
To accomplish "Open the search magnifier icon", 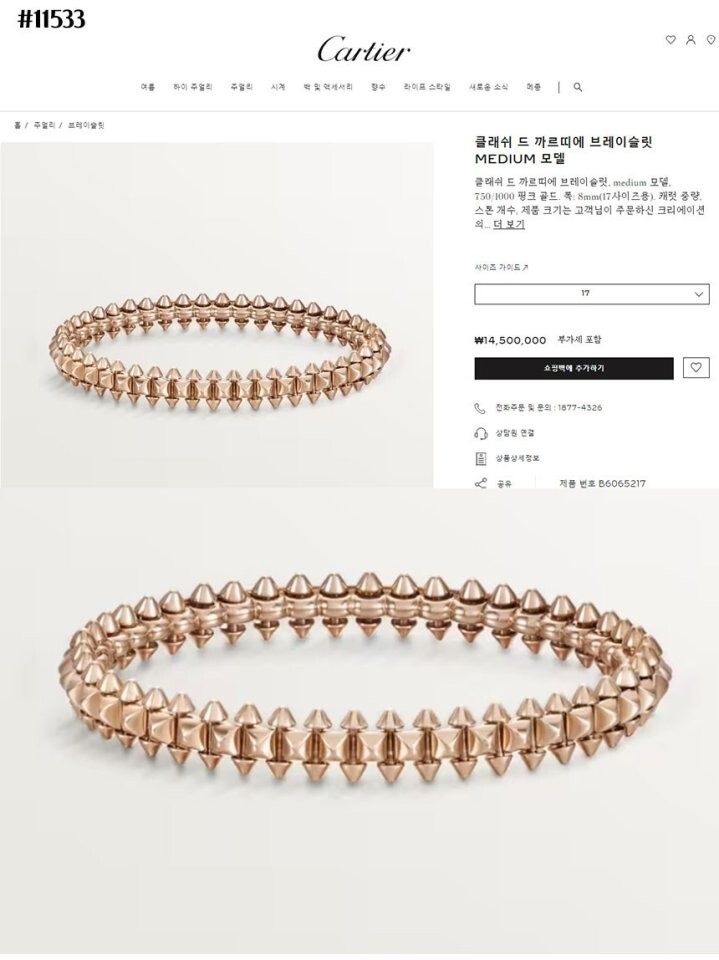I will 578,87.
